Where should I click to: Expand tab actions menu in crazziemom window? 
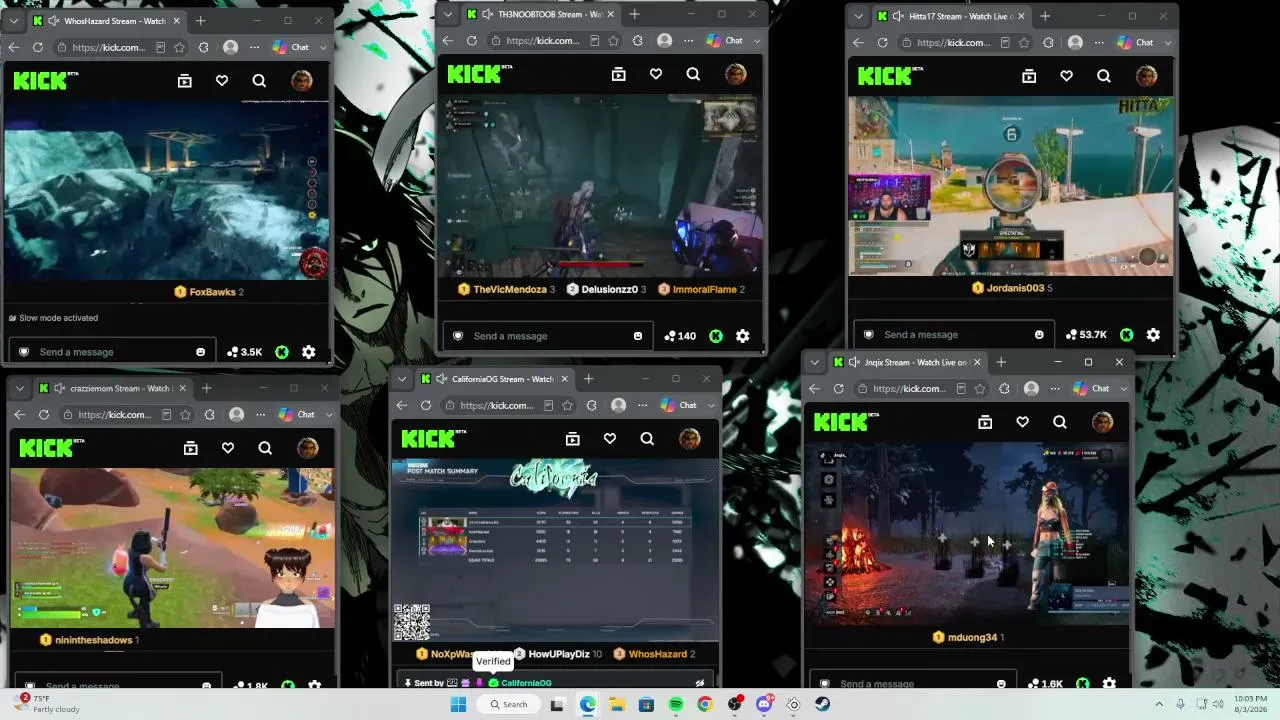[19, 388]
